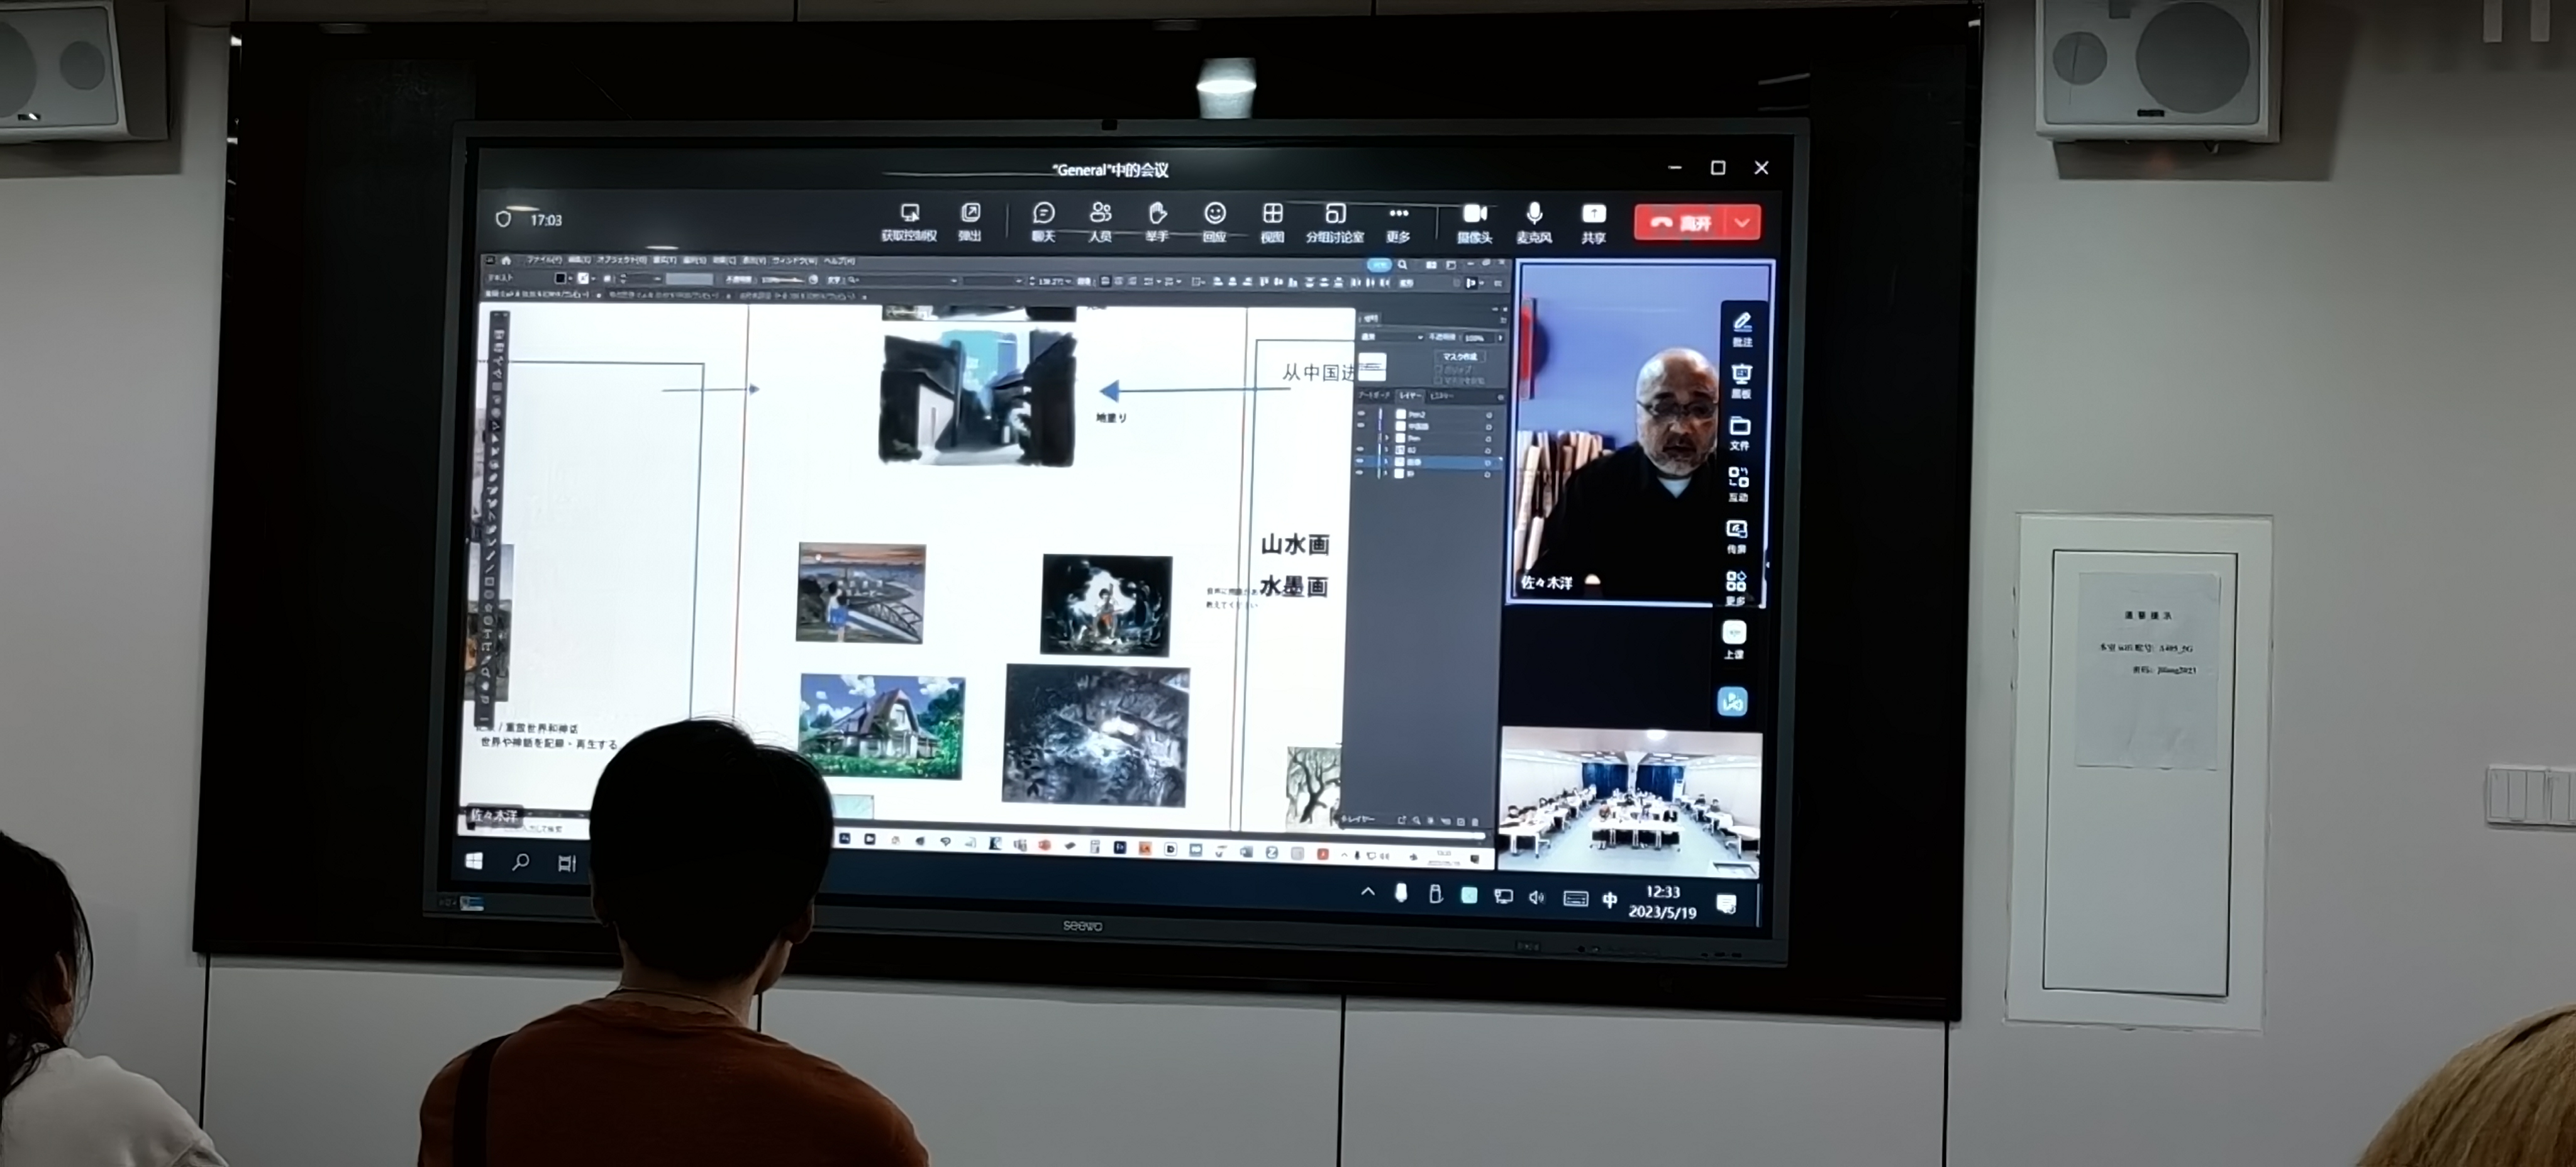Viewport: 2576px width, 1167px height.
Task: Open the 更多 more options menu
Action: [1398, 214]
